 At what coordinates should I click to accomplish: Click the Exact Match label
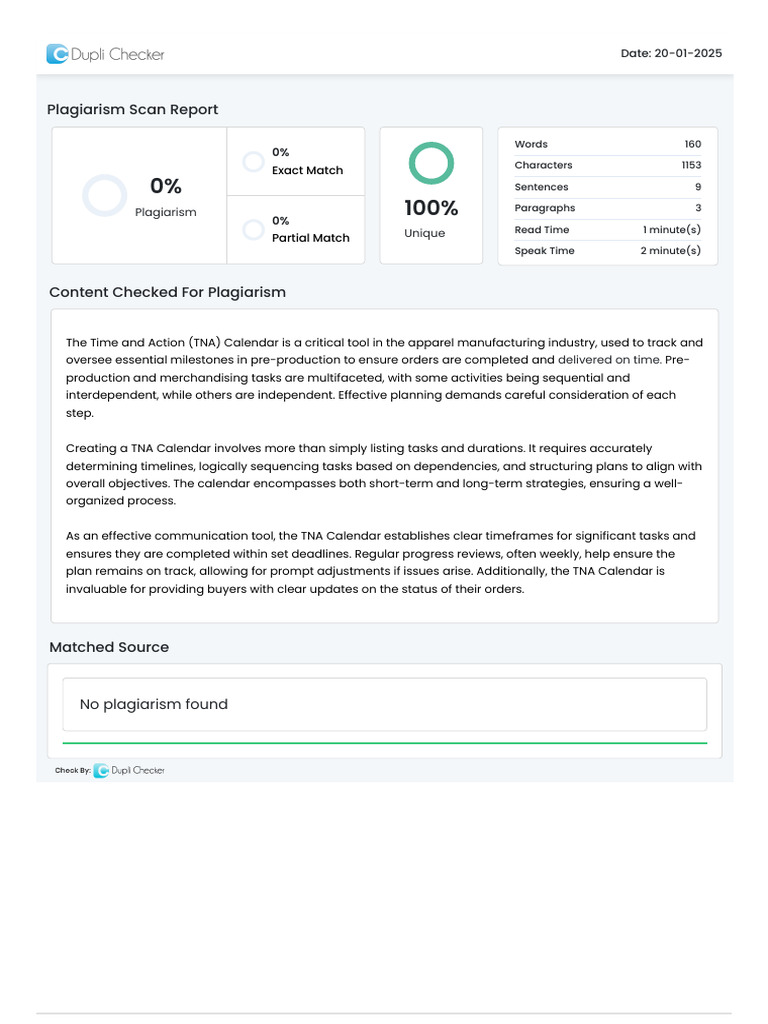tap(308, 170)
